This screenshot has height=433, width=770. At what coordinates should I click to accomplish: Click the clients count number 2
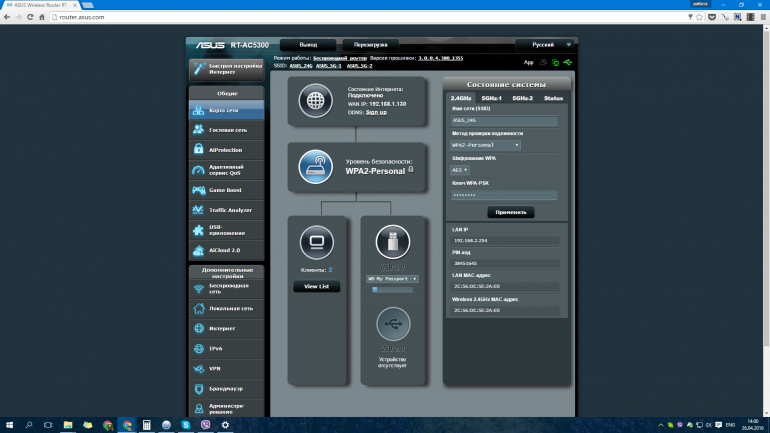click(330, 270)
